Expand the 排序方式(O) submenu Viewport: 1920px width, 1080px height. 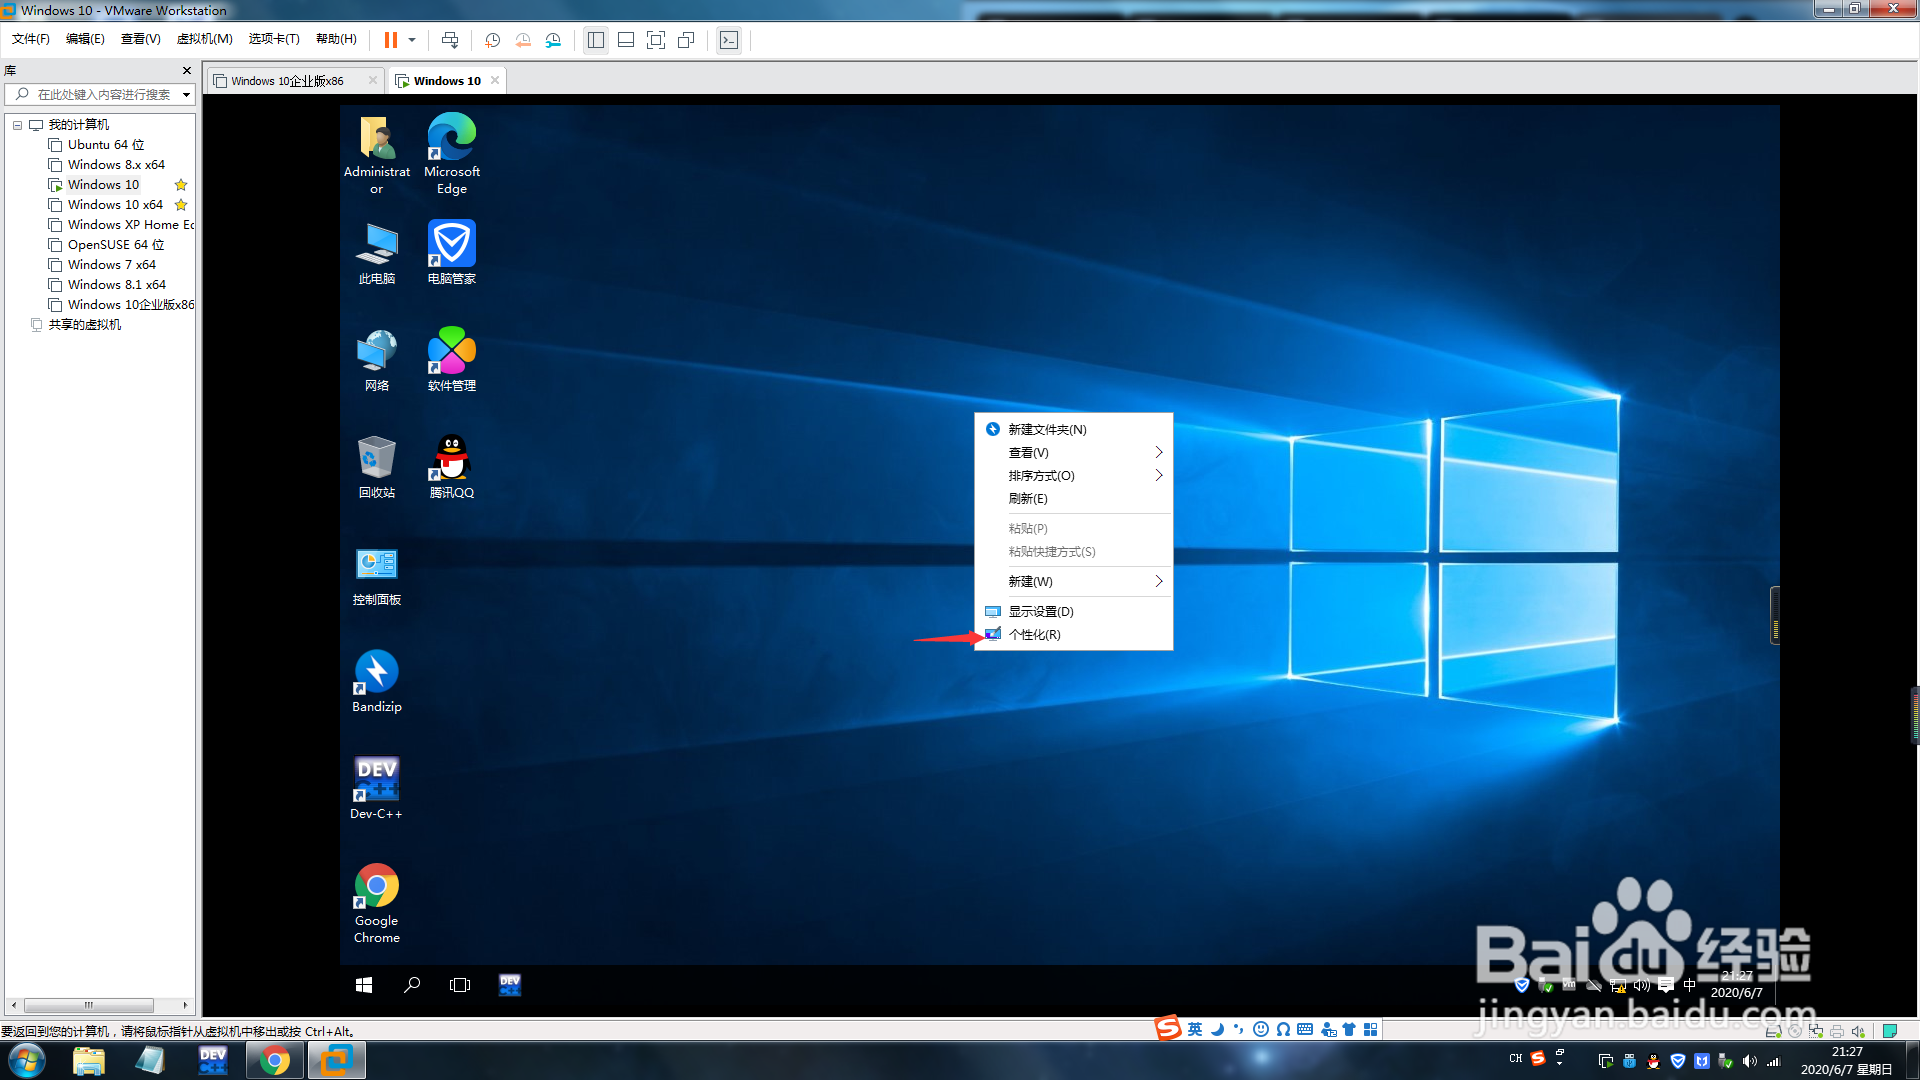coord(1073,476)
